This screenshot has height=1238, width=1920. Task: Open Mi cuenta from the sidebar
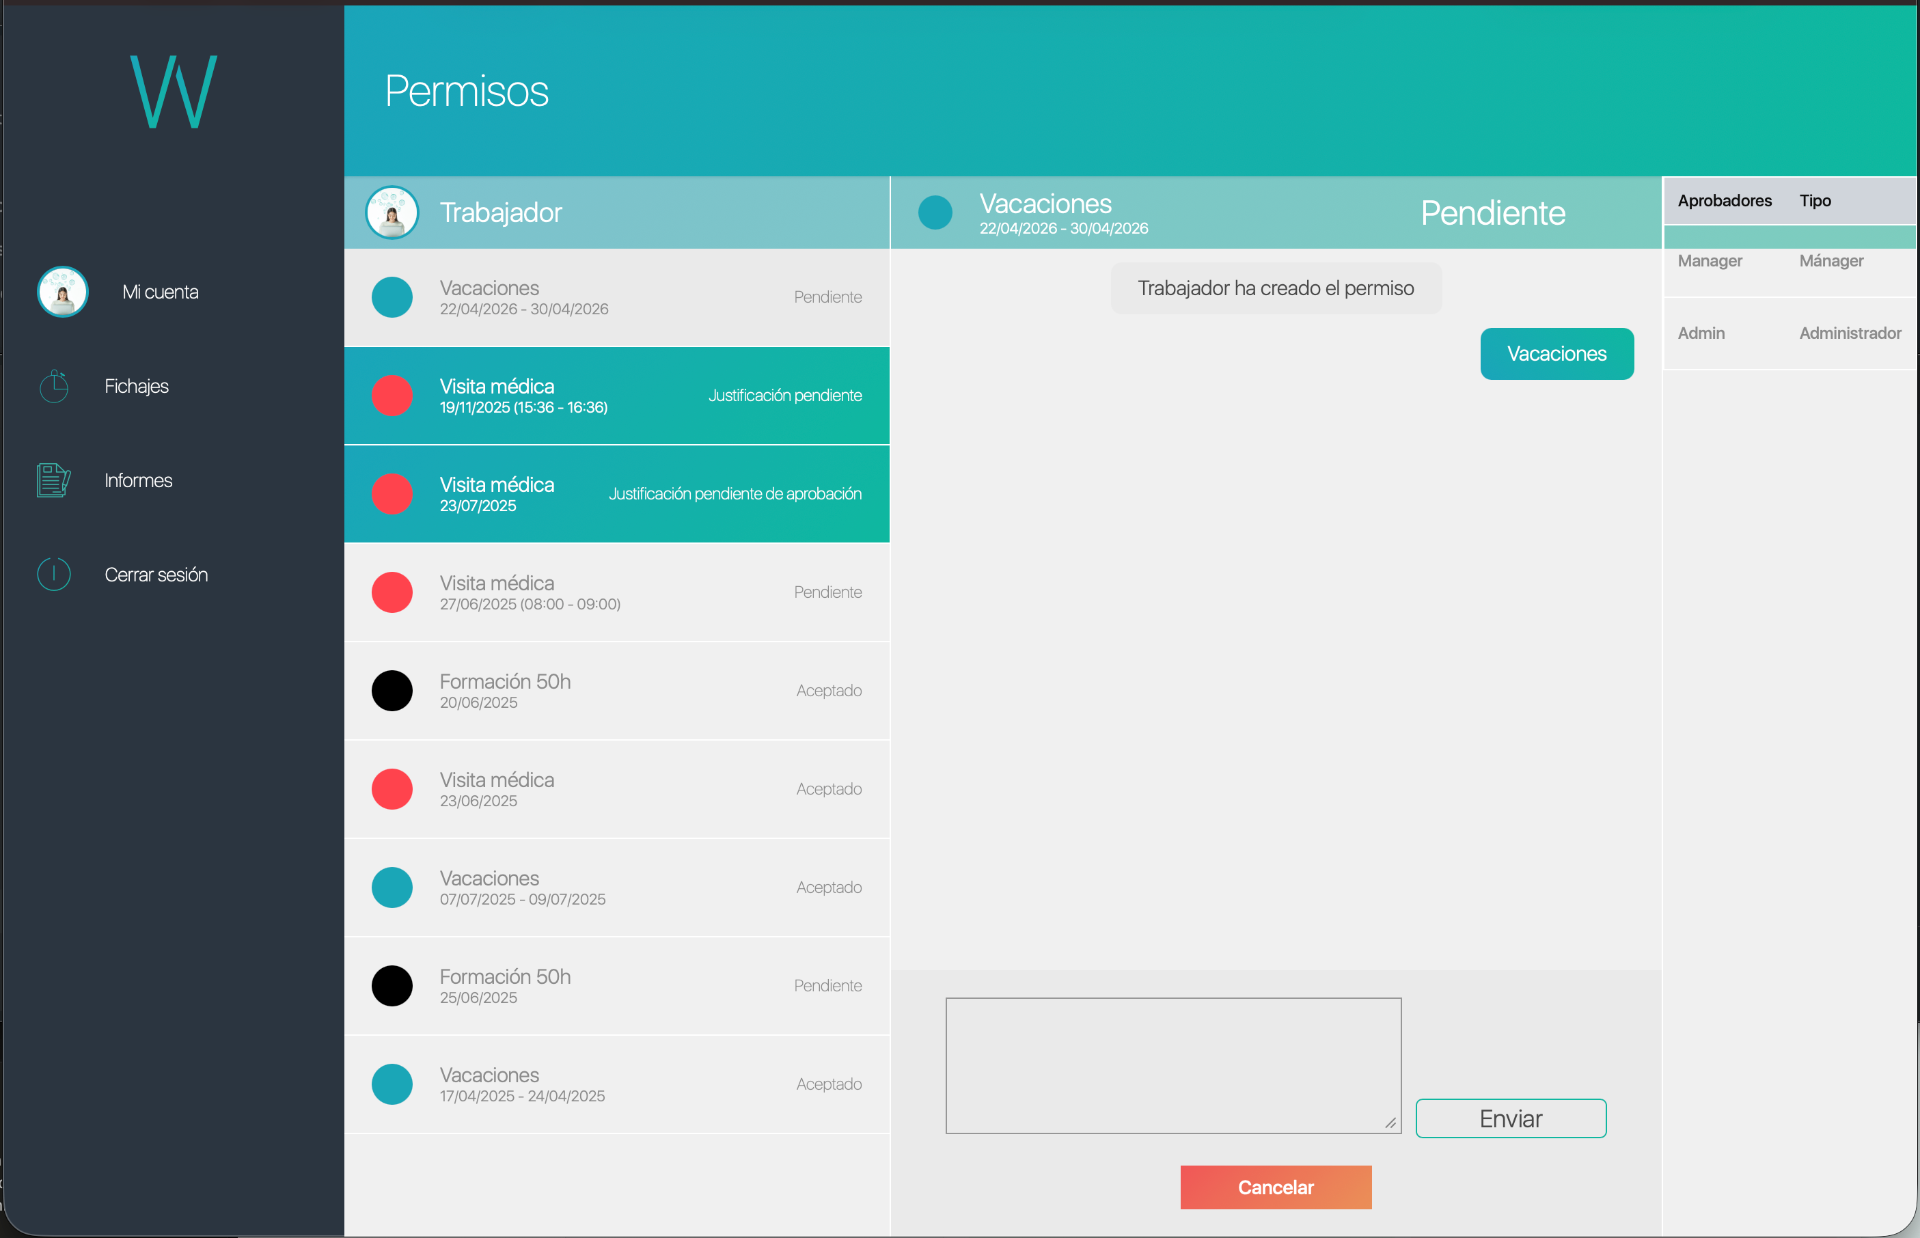(160, 292)
